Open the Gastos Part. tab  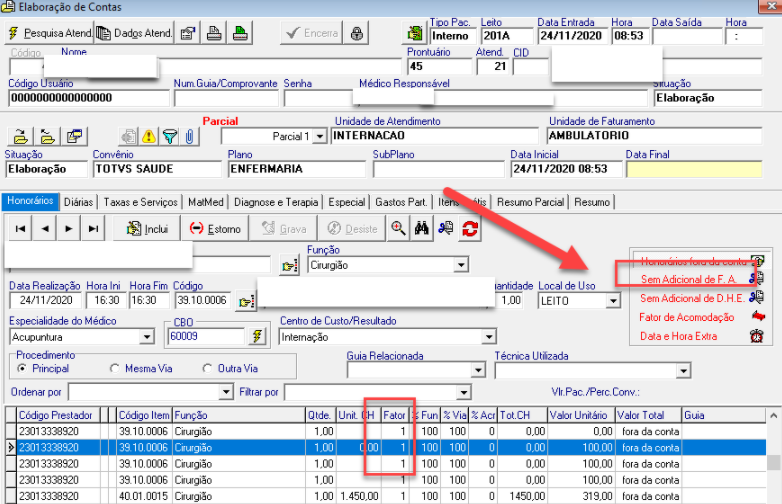pyautogui.click(x=401, y=202)
